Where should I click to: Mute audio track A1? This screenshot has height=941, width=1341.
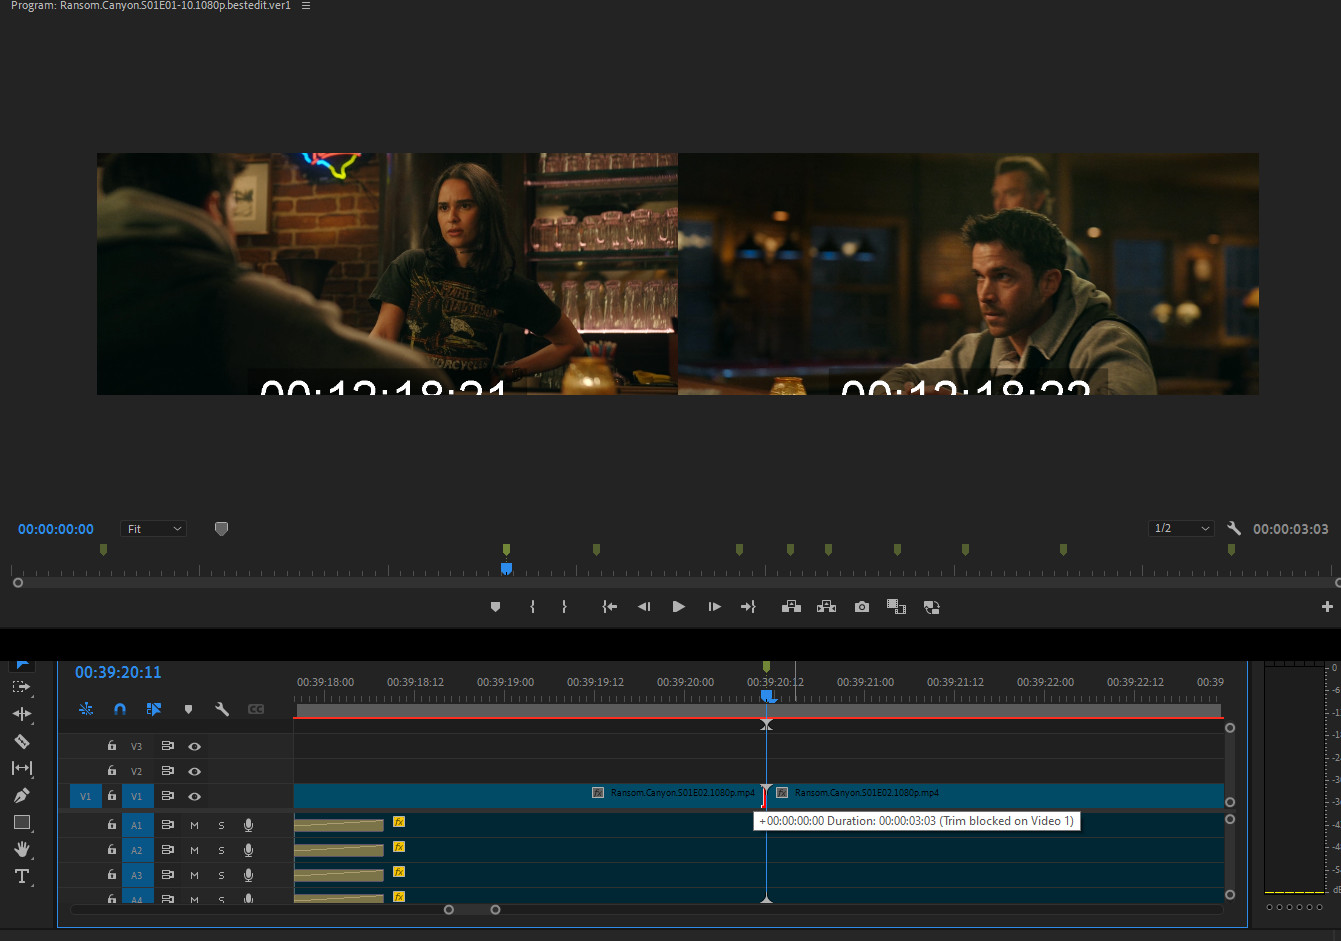[194, 825]
